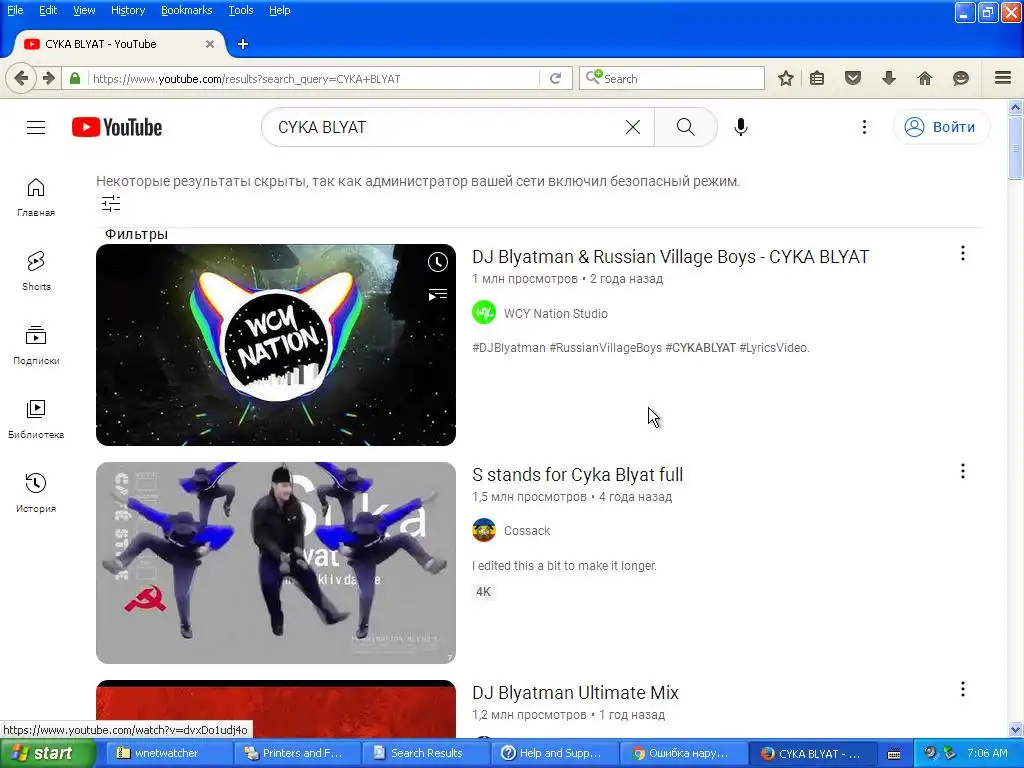Open title DJ Blyatman Ultimate Mix
The height and width of the screenshot is (768, 1024).
(575, 693)
